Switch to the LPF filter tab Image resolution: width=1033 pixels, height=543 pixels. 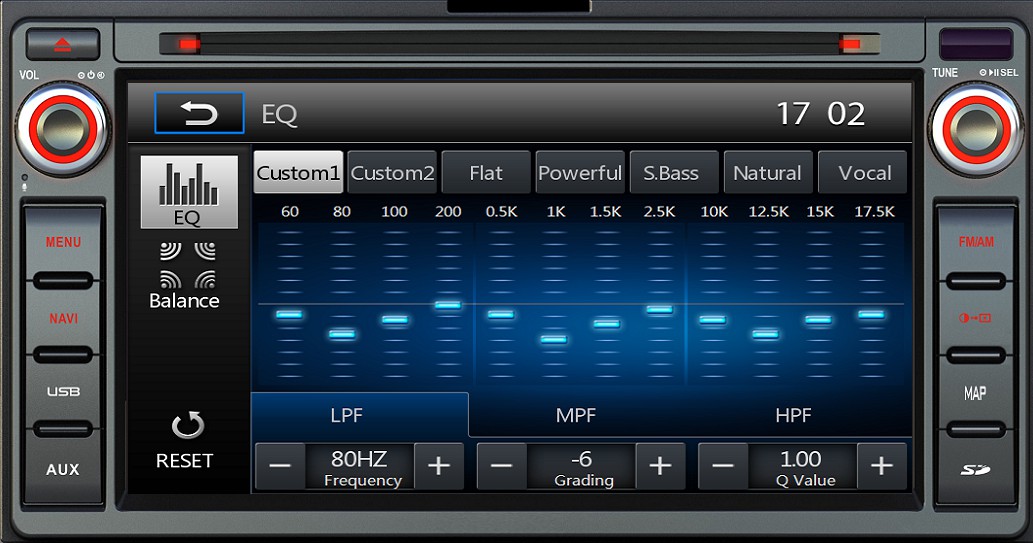pos(360,415)
